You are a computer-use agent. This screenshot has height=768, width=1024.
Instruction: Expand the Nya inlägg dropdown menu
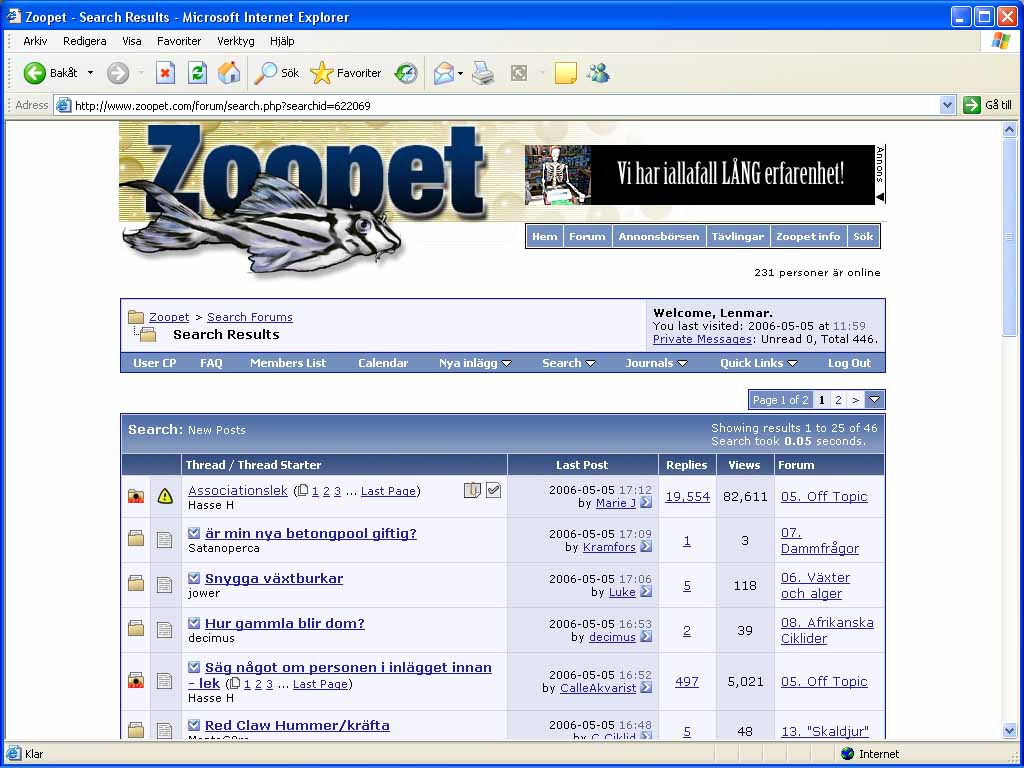point(506,364)
